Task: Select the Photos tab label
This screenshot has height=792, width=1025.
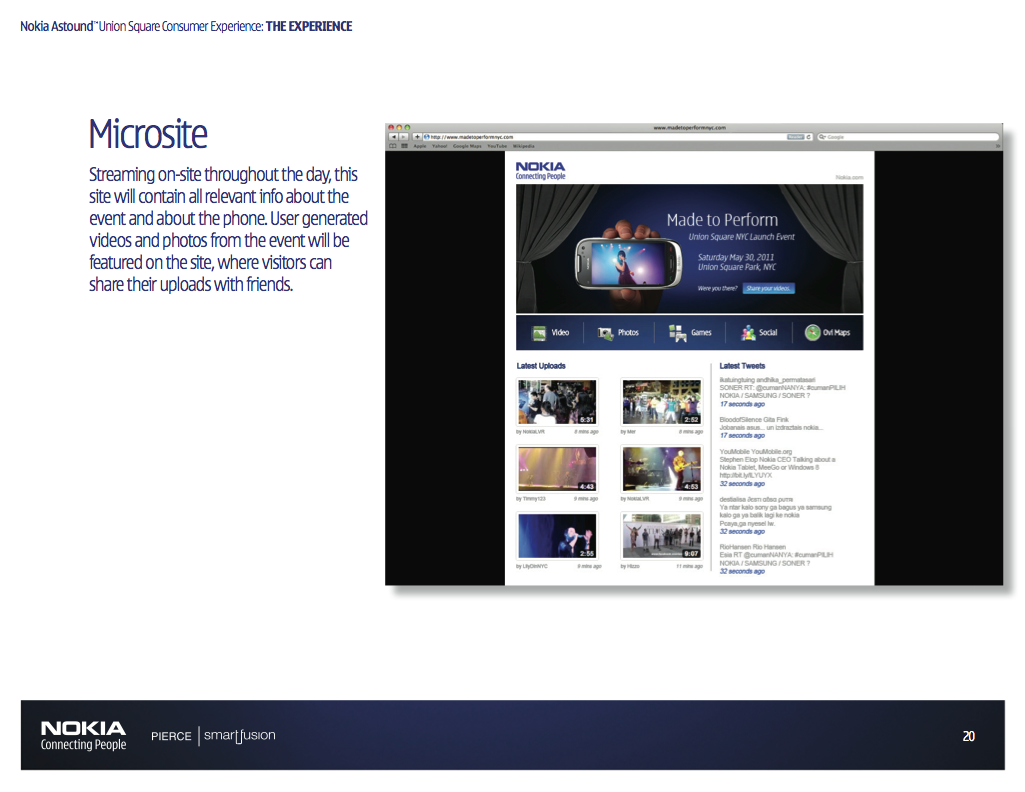Action: (x=628, y=333)
